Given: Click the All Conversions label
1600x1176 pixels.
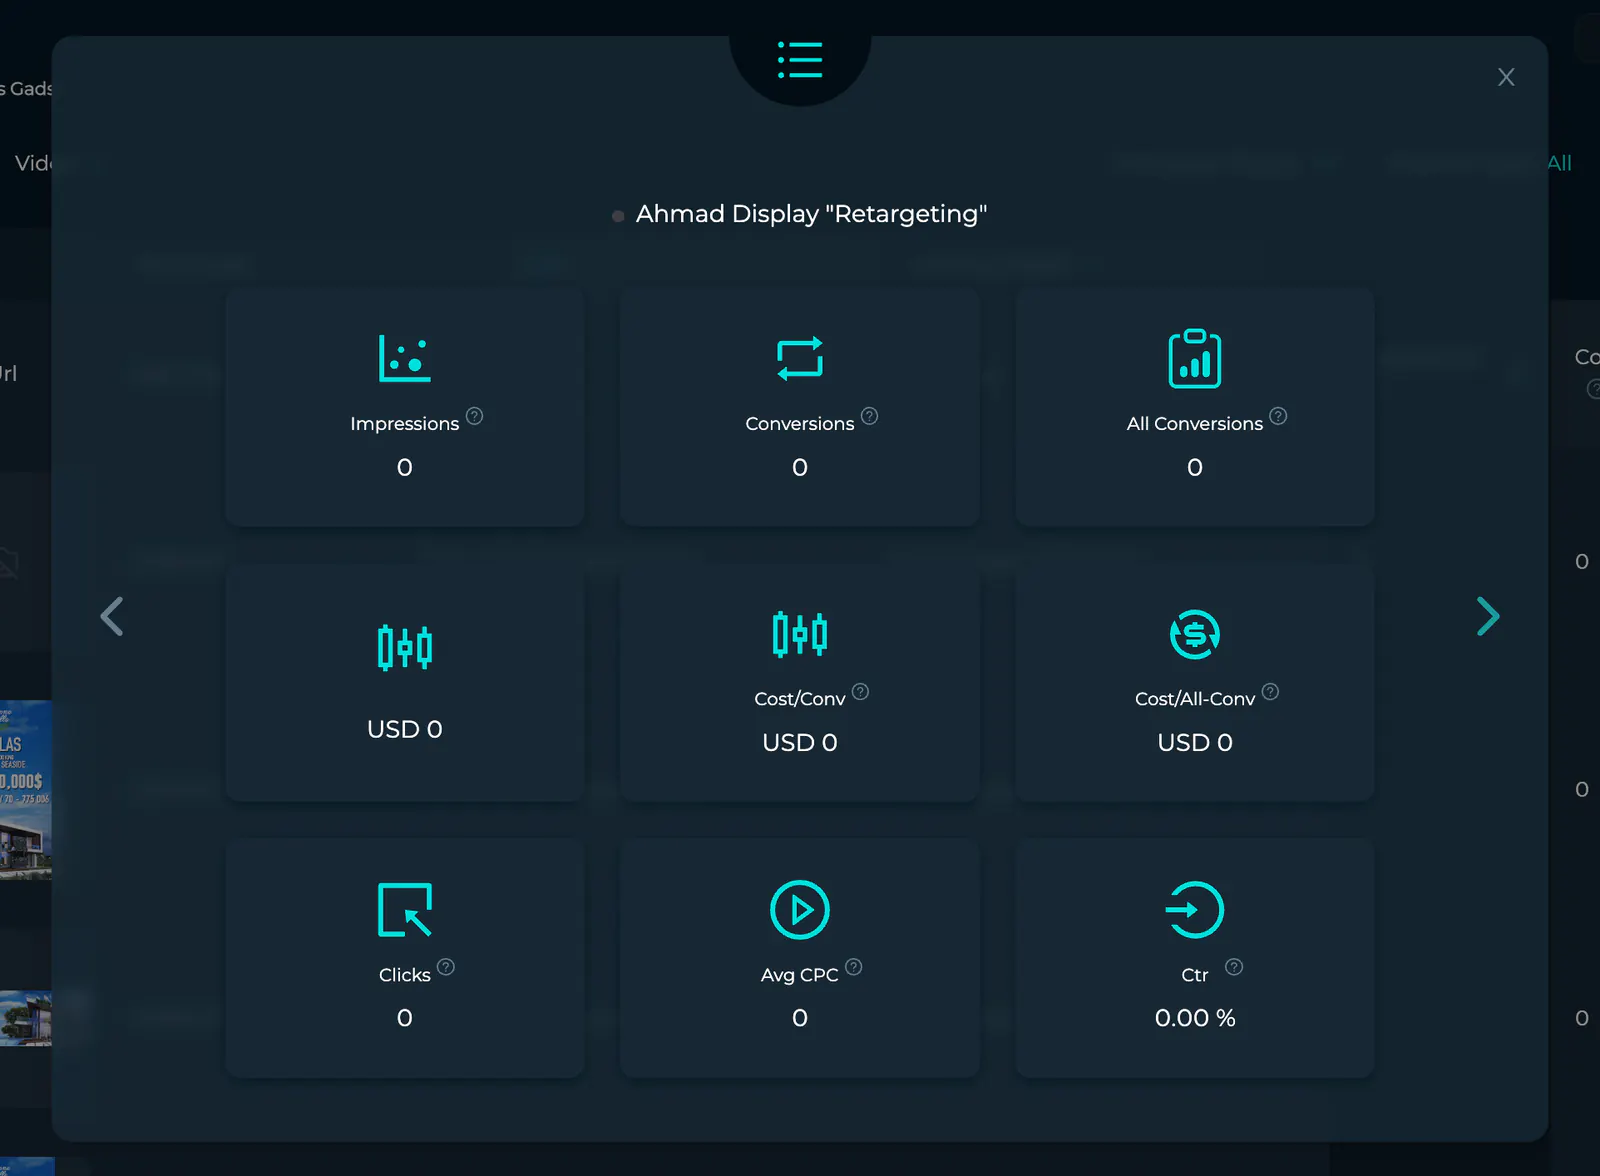Looking at the screenshot, I should click(1195, 424).
